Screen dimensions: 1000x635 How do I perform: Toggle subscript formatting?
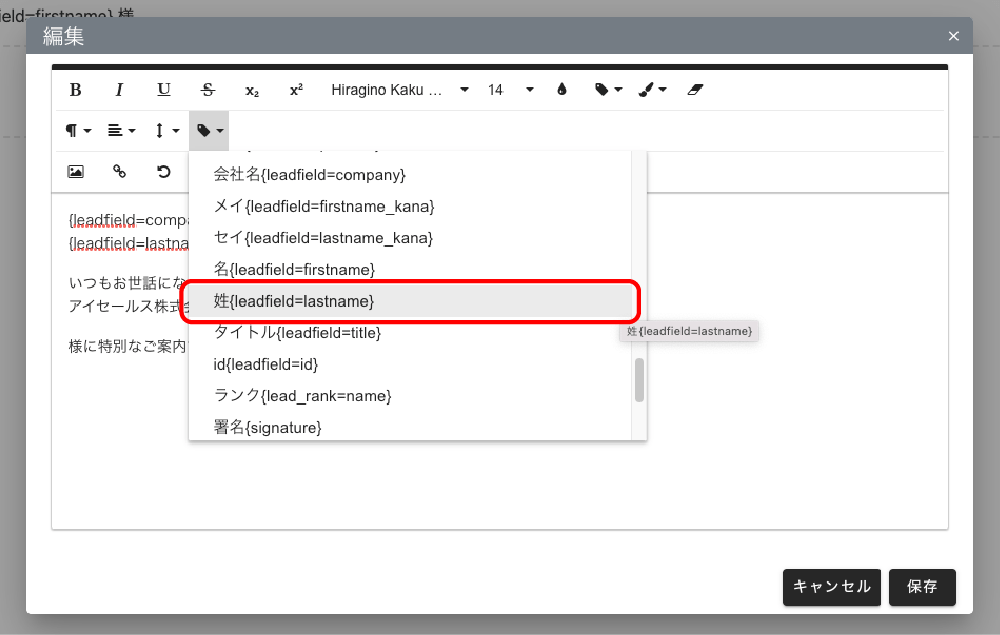click(252, 90)
